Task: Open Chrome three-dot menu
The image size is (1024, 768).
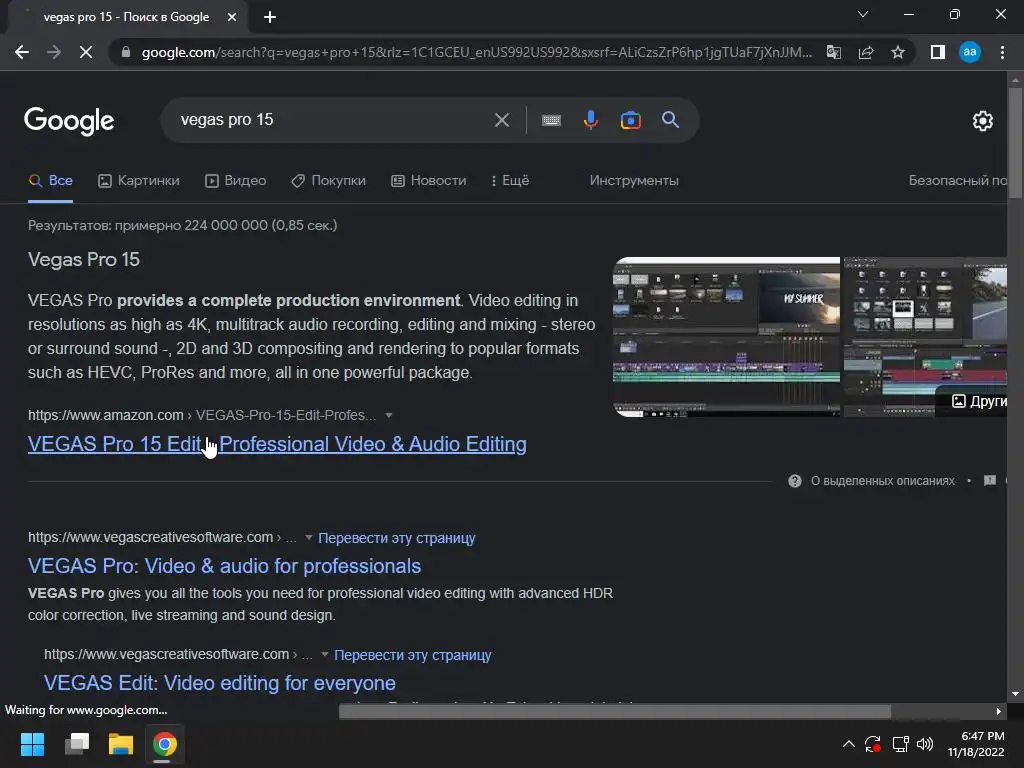Action: (1002, 52)
